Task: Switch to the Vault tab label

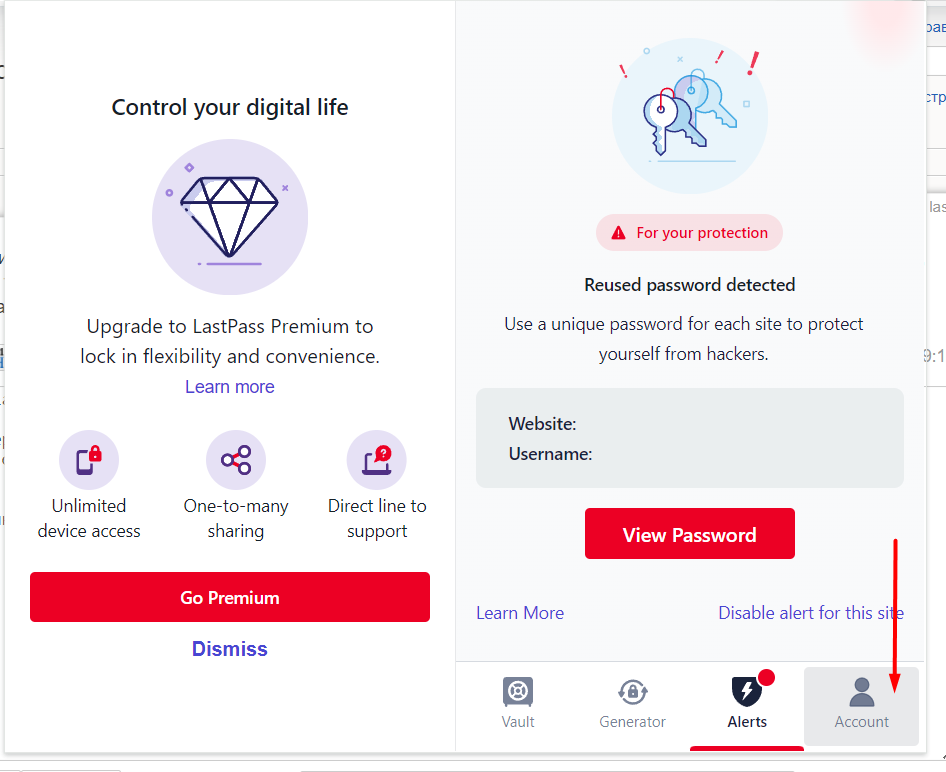Action: (518, 722)
